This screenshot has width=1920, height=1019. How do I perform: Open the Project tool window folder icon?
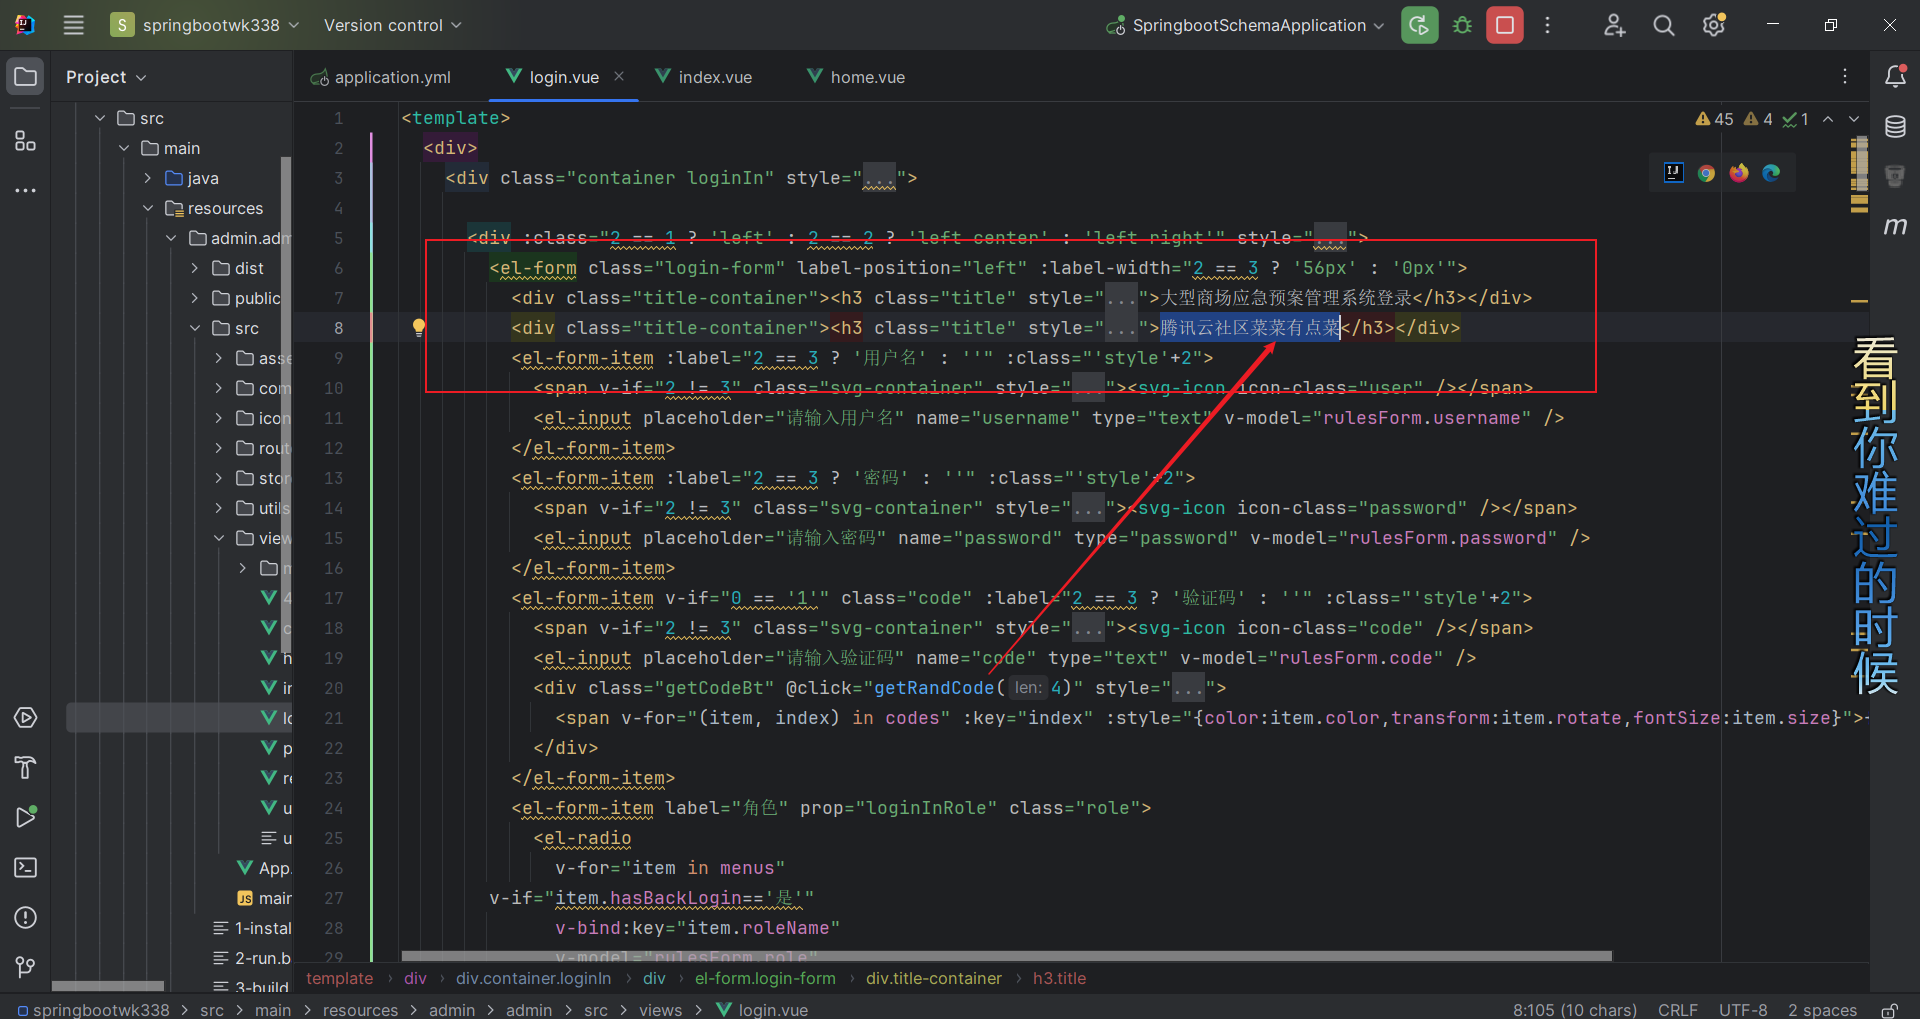[26, 77]
